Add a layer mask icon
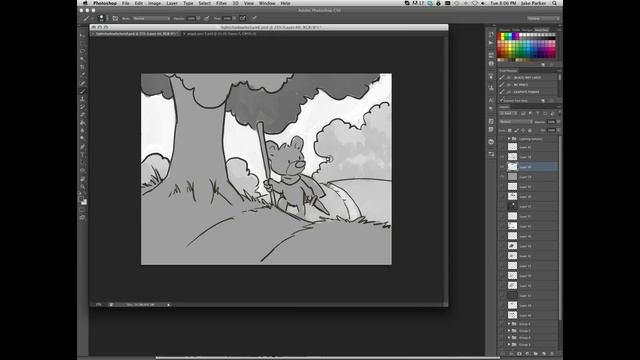The width and height of the screenshot is (640, 360). point(519,353)
